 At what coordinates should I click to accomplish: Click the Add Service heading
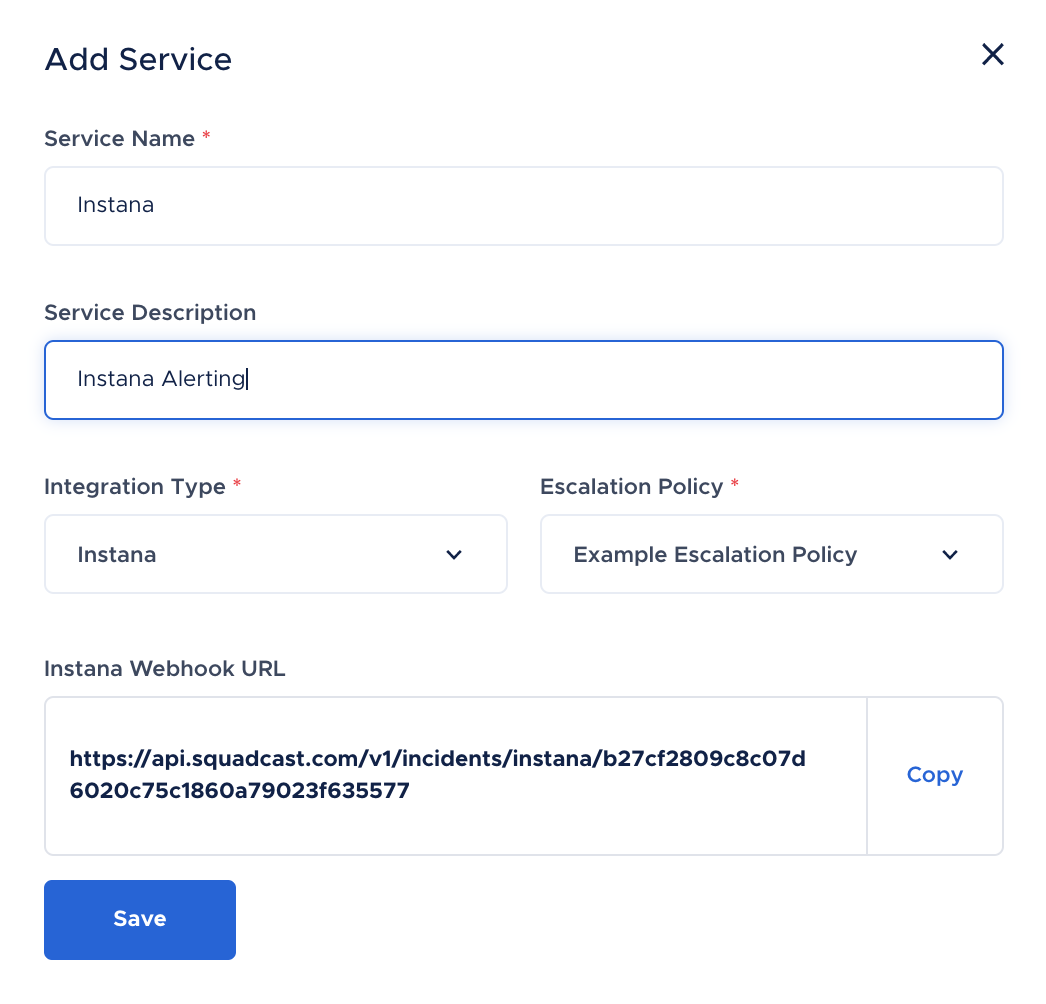138,59
